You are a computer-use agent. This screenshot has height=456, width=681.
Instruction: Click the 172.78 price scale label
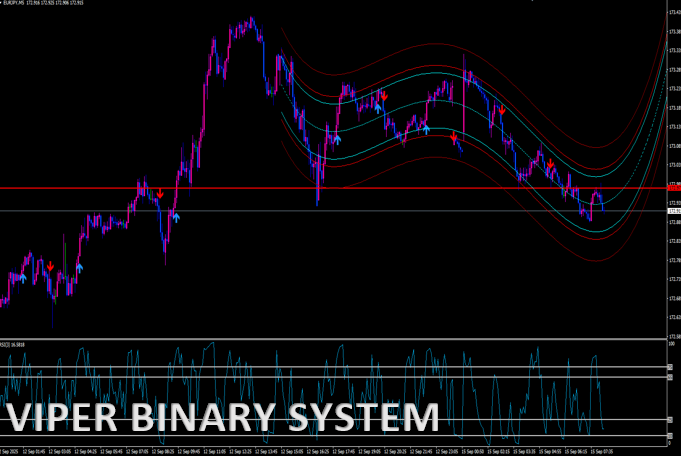[x=675, y=260]
